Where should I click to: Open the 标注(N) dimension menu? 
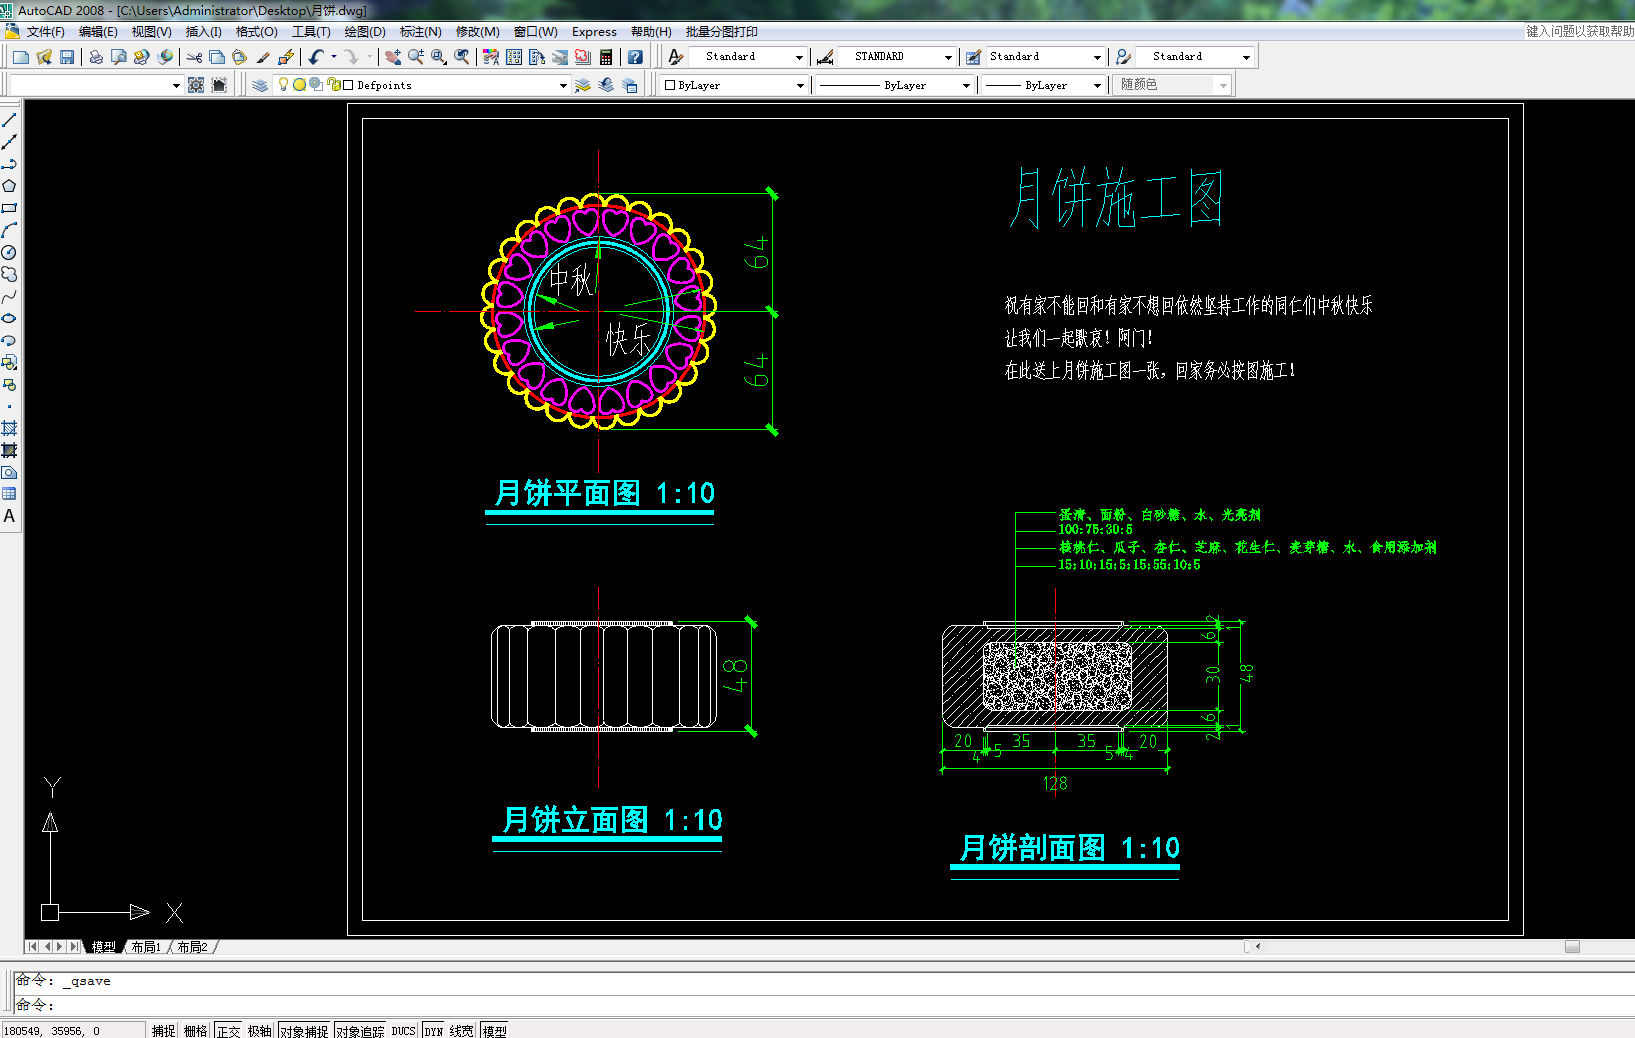420,32
